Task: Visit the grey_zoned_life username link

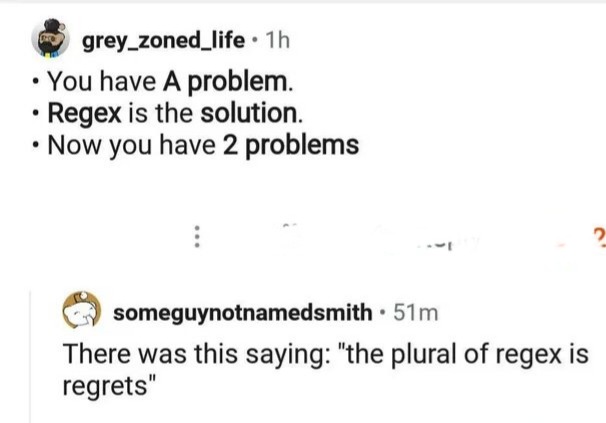Action: coord(163,41)
